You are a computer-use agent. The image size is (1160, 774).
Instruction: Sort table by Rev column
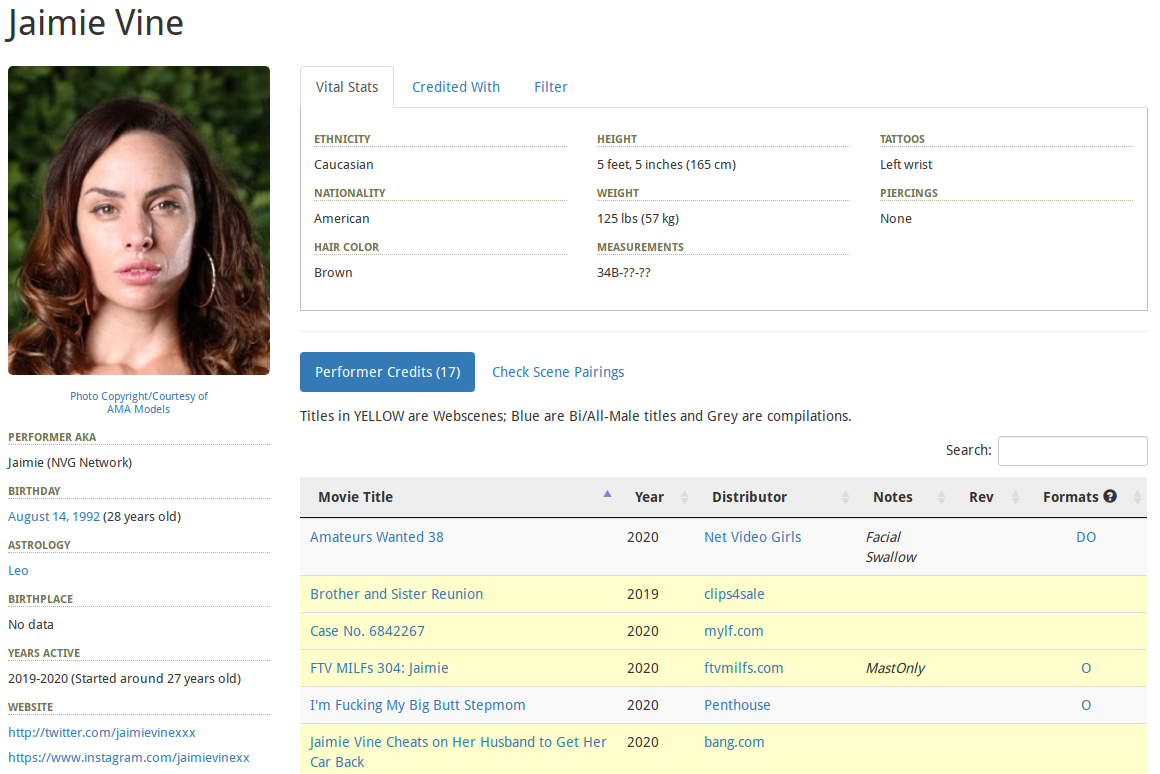click(990, 497)
